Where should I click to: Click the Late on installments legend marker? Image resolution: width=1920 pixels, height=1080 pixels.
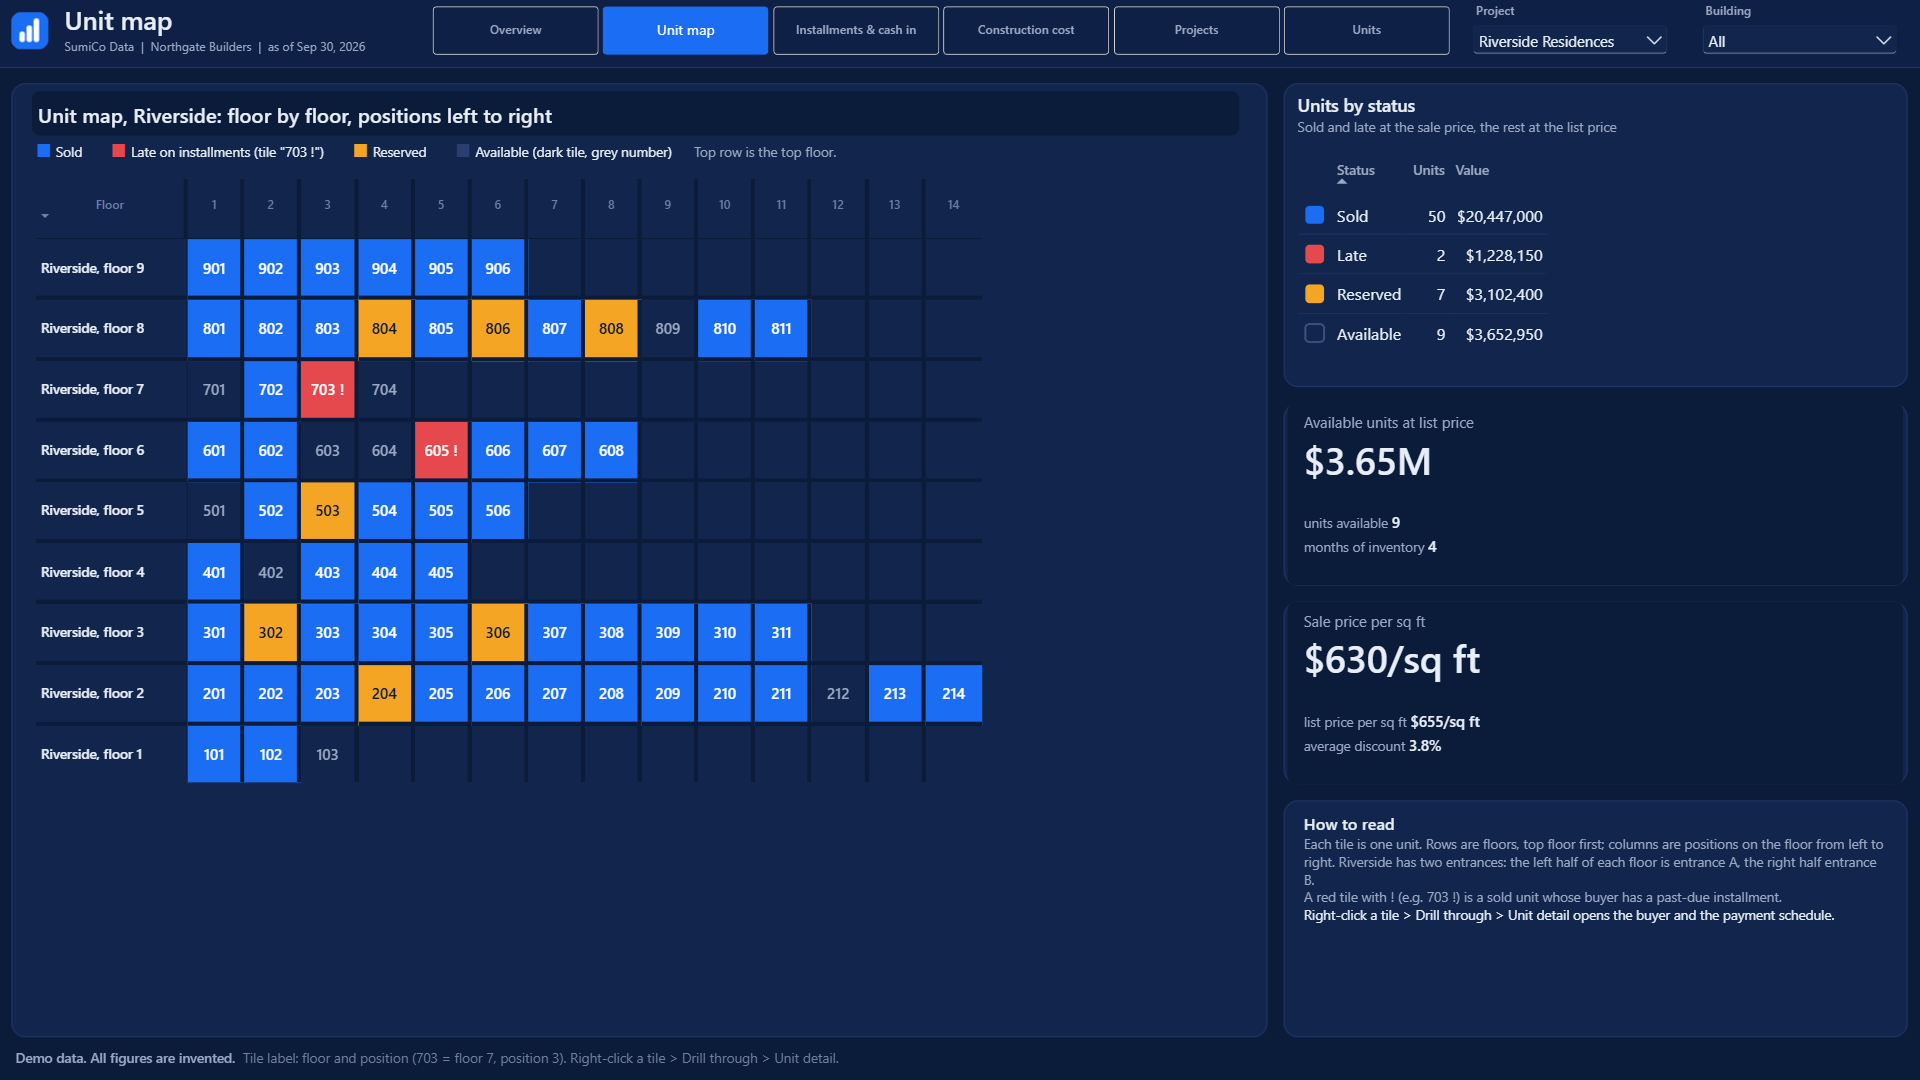pyautogui.click(x=119, y=151)
